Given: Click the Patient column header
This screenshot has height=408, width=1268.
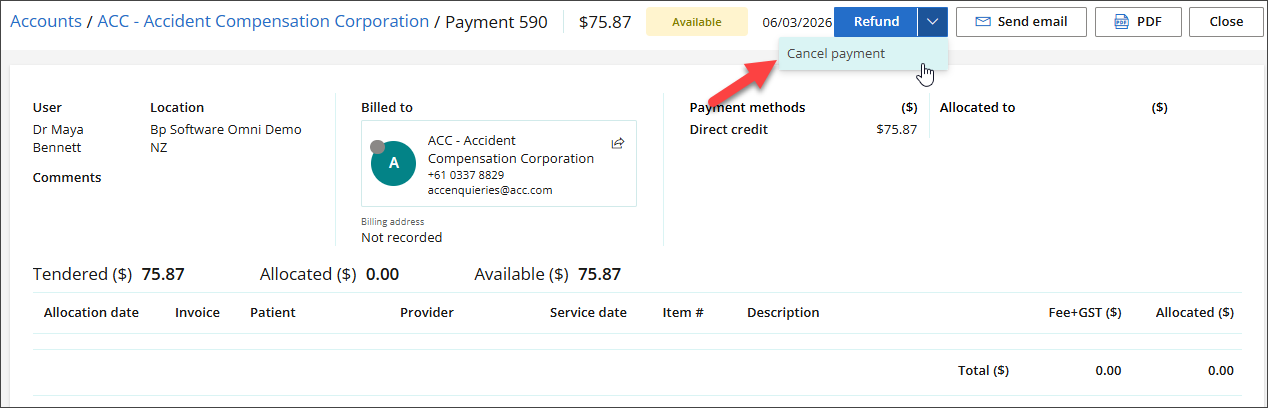Looking at the screenshot, I should 272,313.
